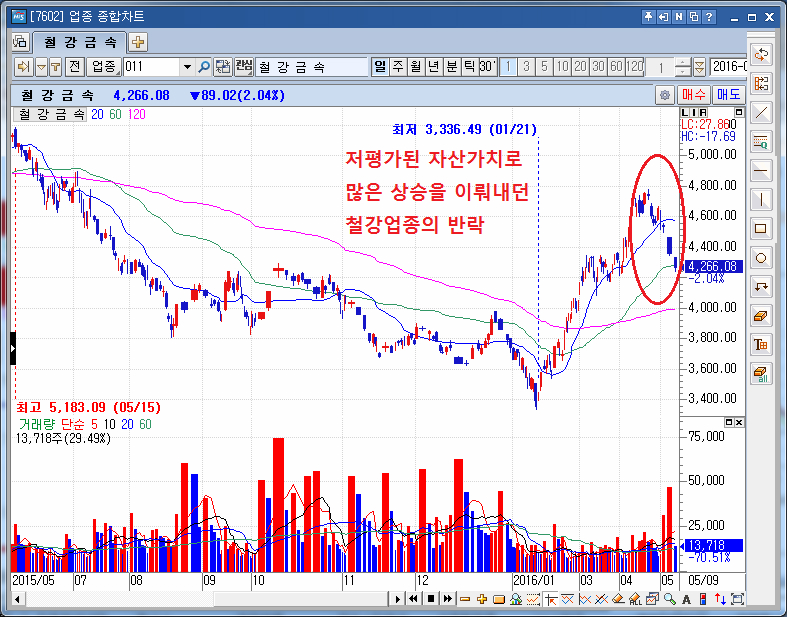This screenshot has width=787, height=617.
Task: Switch chart period to weekly (주)
Action: tap(398, 67)
